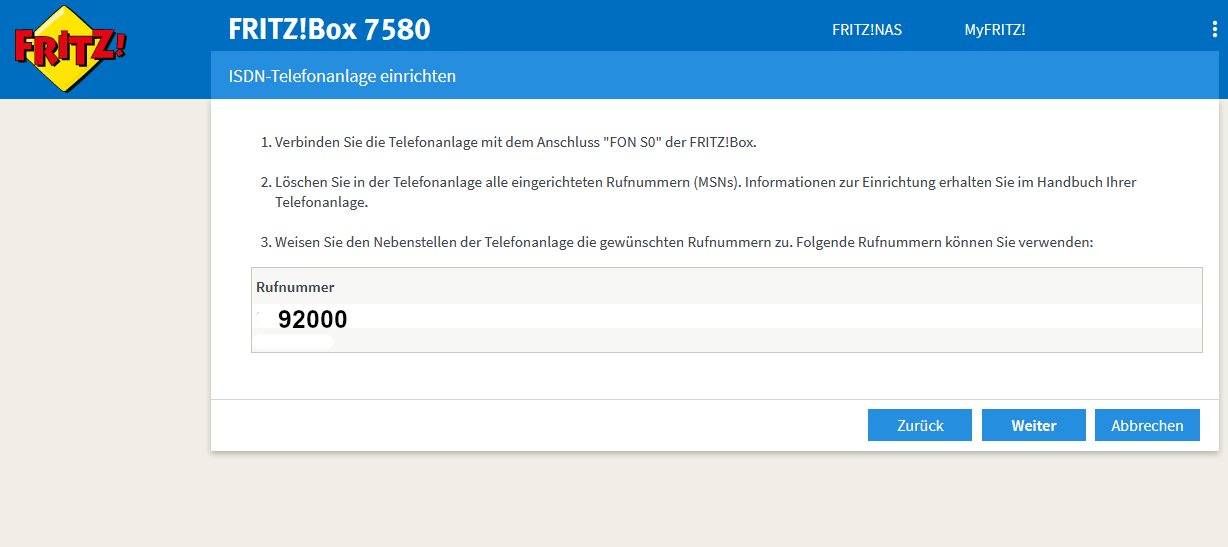
Task: Click the redacted second number row
Action: pyautogui.click(x=292, y=342)
